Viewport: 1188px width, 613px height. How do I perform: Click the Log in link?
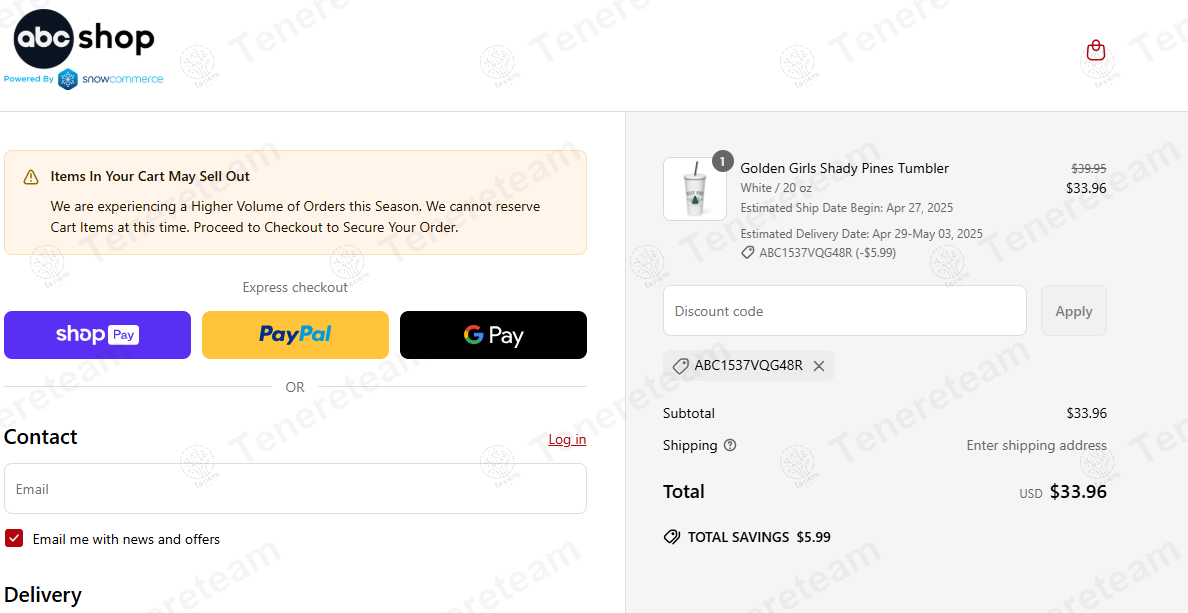click(x=567, y=440)
